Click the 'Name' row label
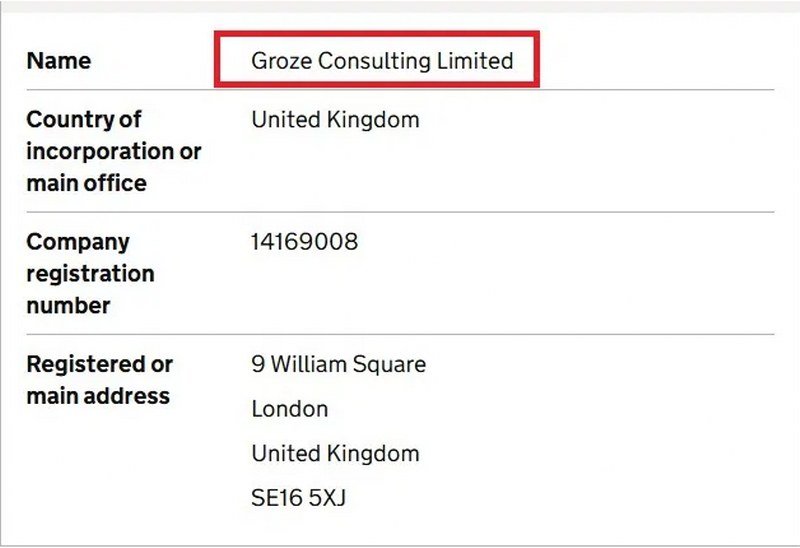Image resolution: width=800 pixels, height=548 pixels. 58,61
